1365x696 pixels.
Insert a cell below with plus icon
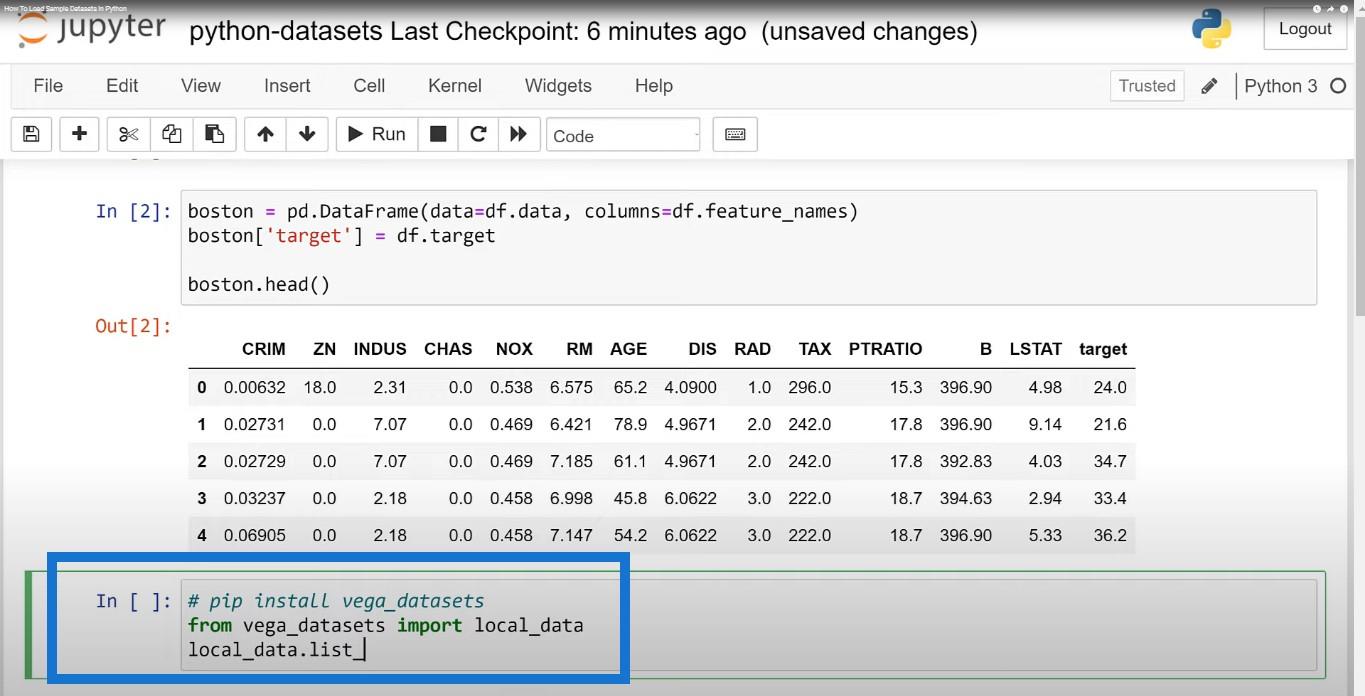click(80, 134)
